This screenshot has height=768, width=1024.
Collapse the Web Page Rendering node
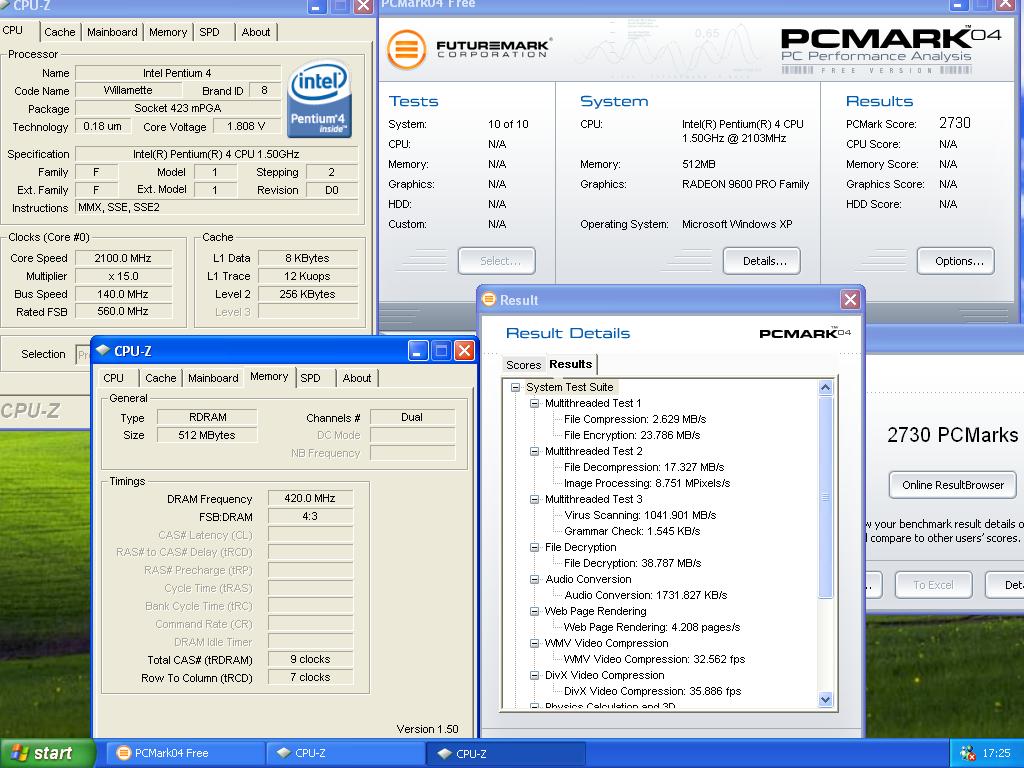(x=534, y=611)
